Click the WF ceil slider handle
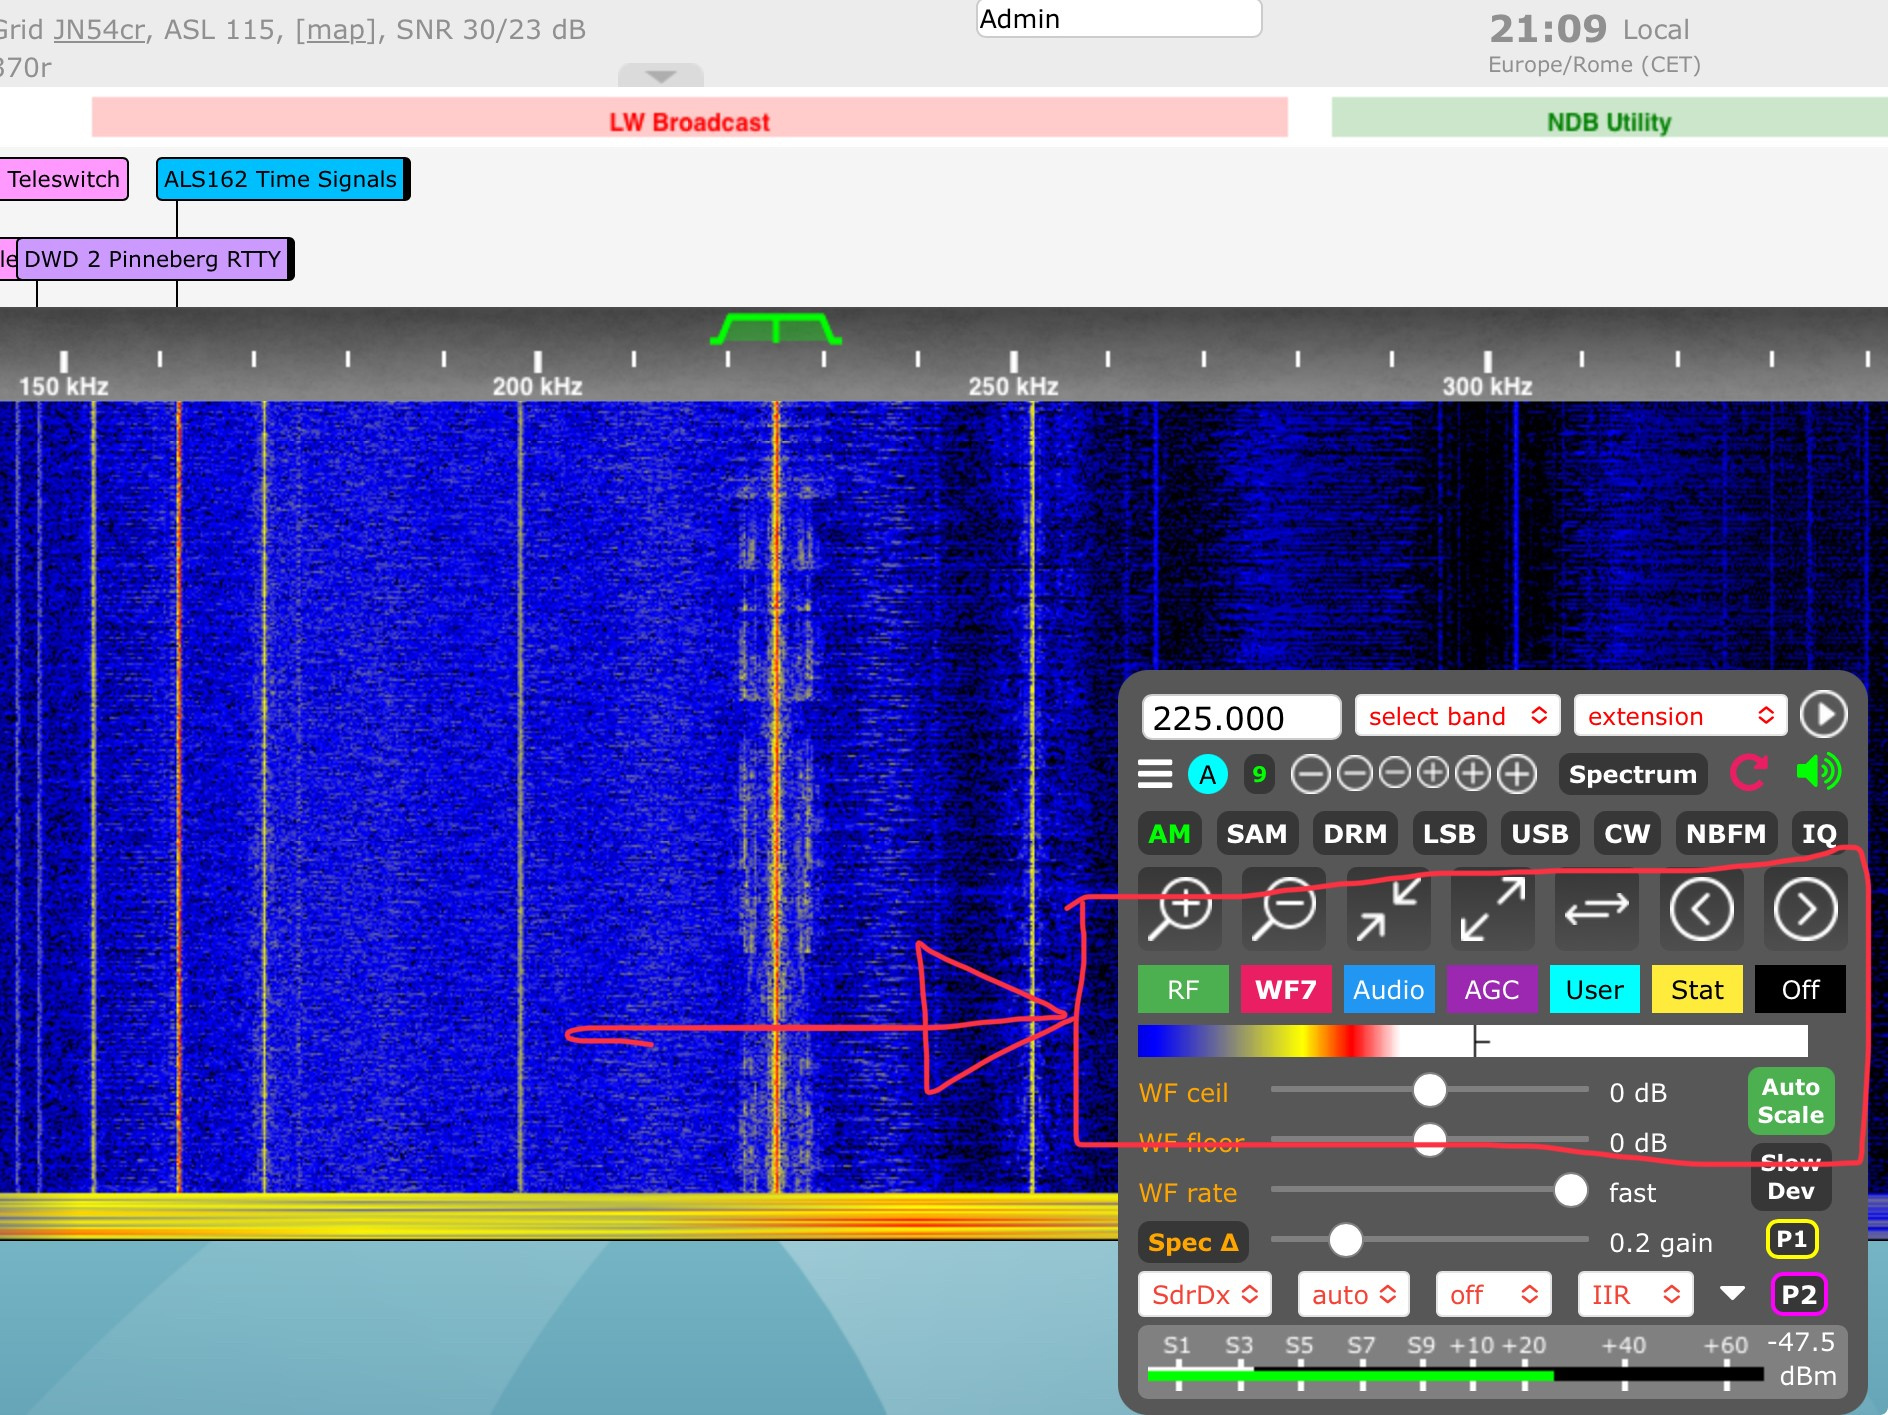 1430,1090
